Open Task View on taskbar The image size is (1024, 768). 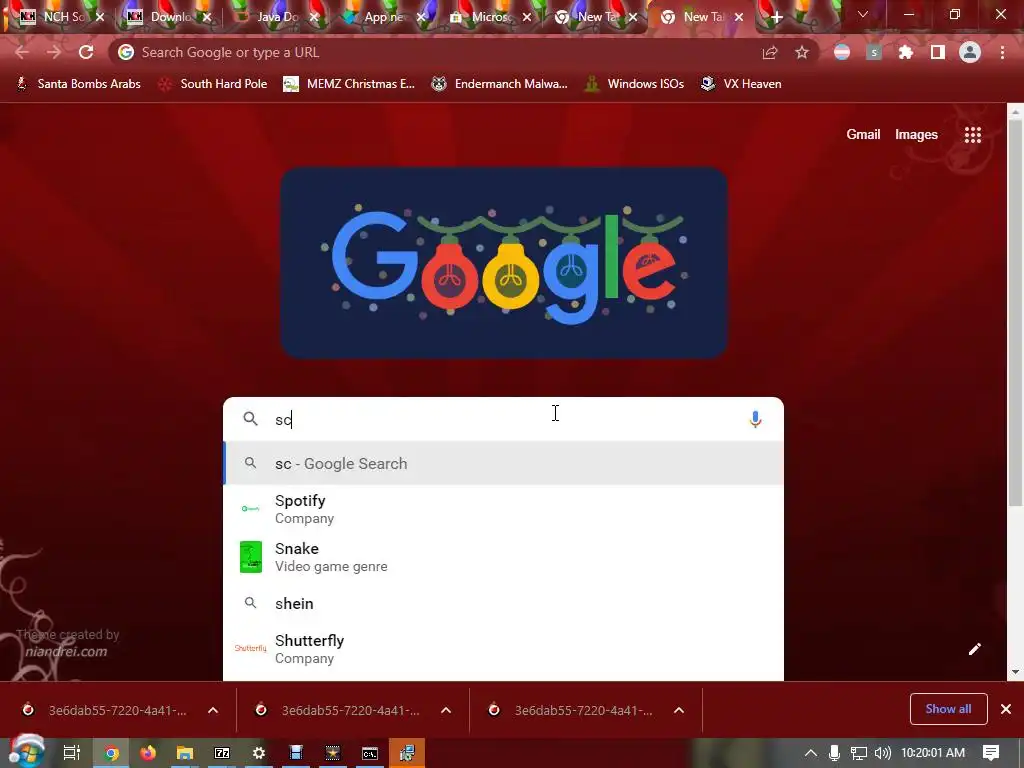click(72, 753)
